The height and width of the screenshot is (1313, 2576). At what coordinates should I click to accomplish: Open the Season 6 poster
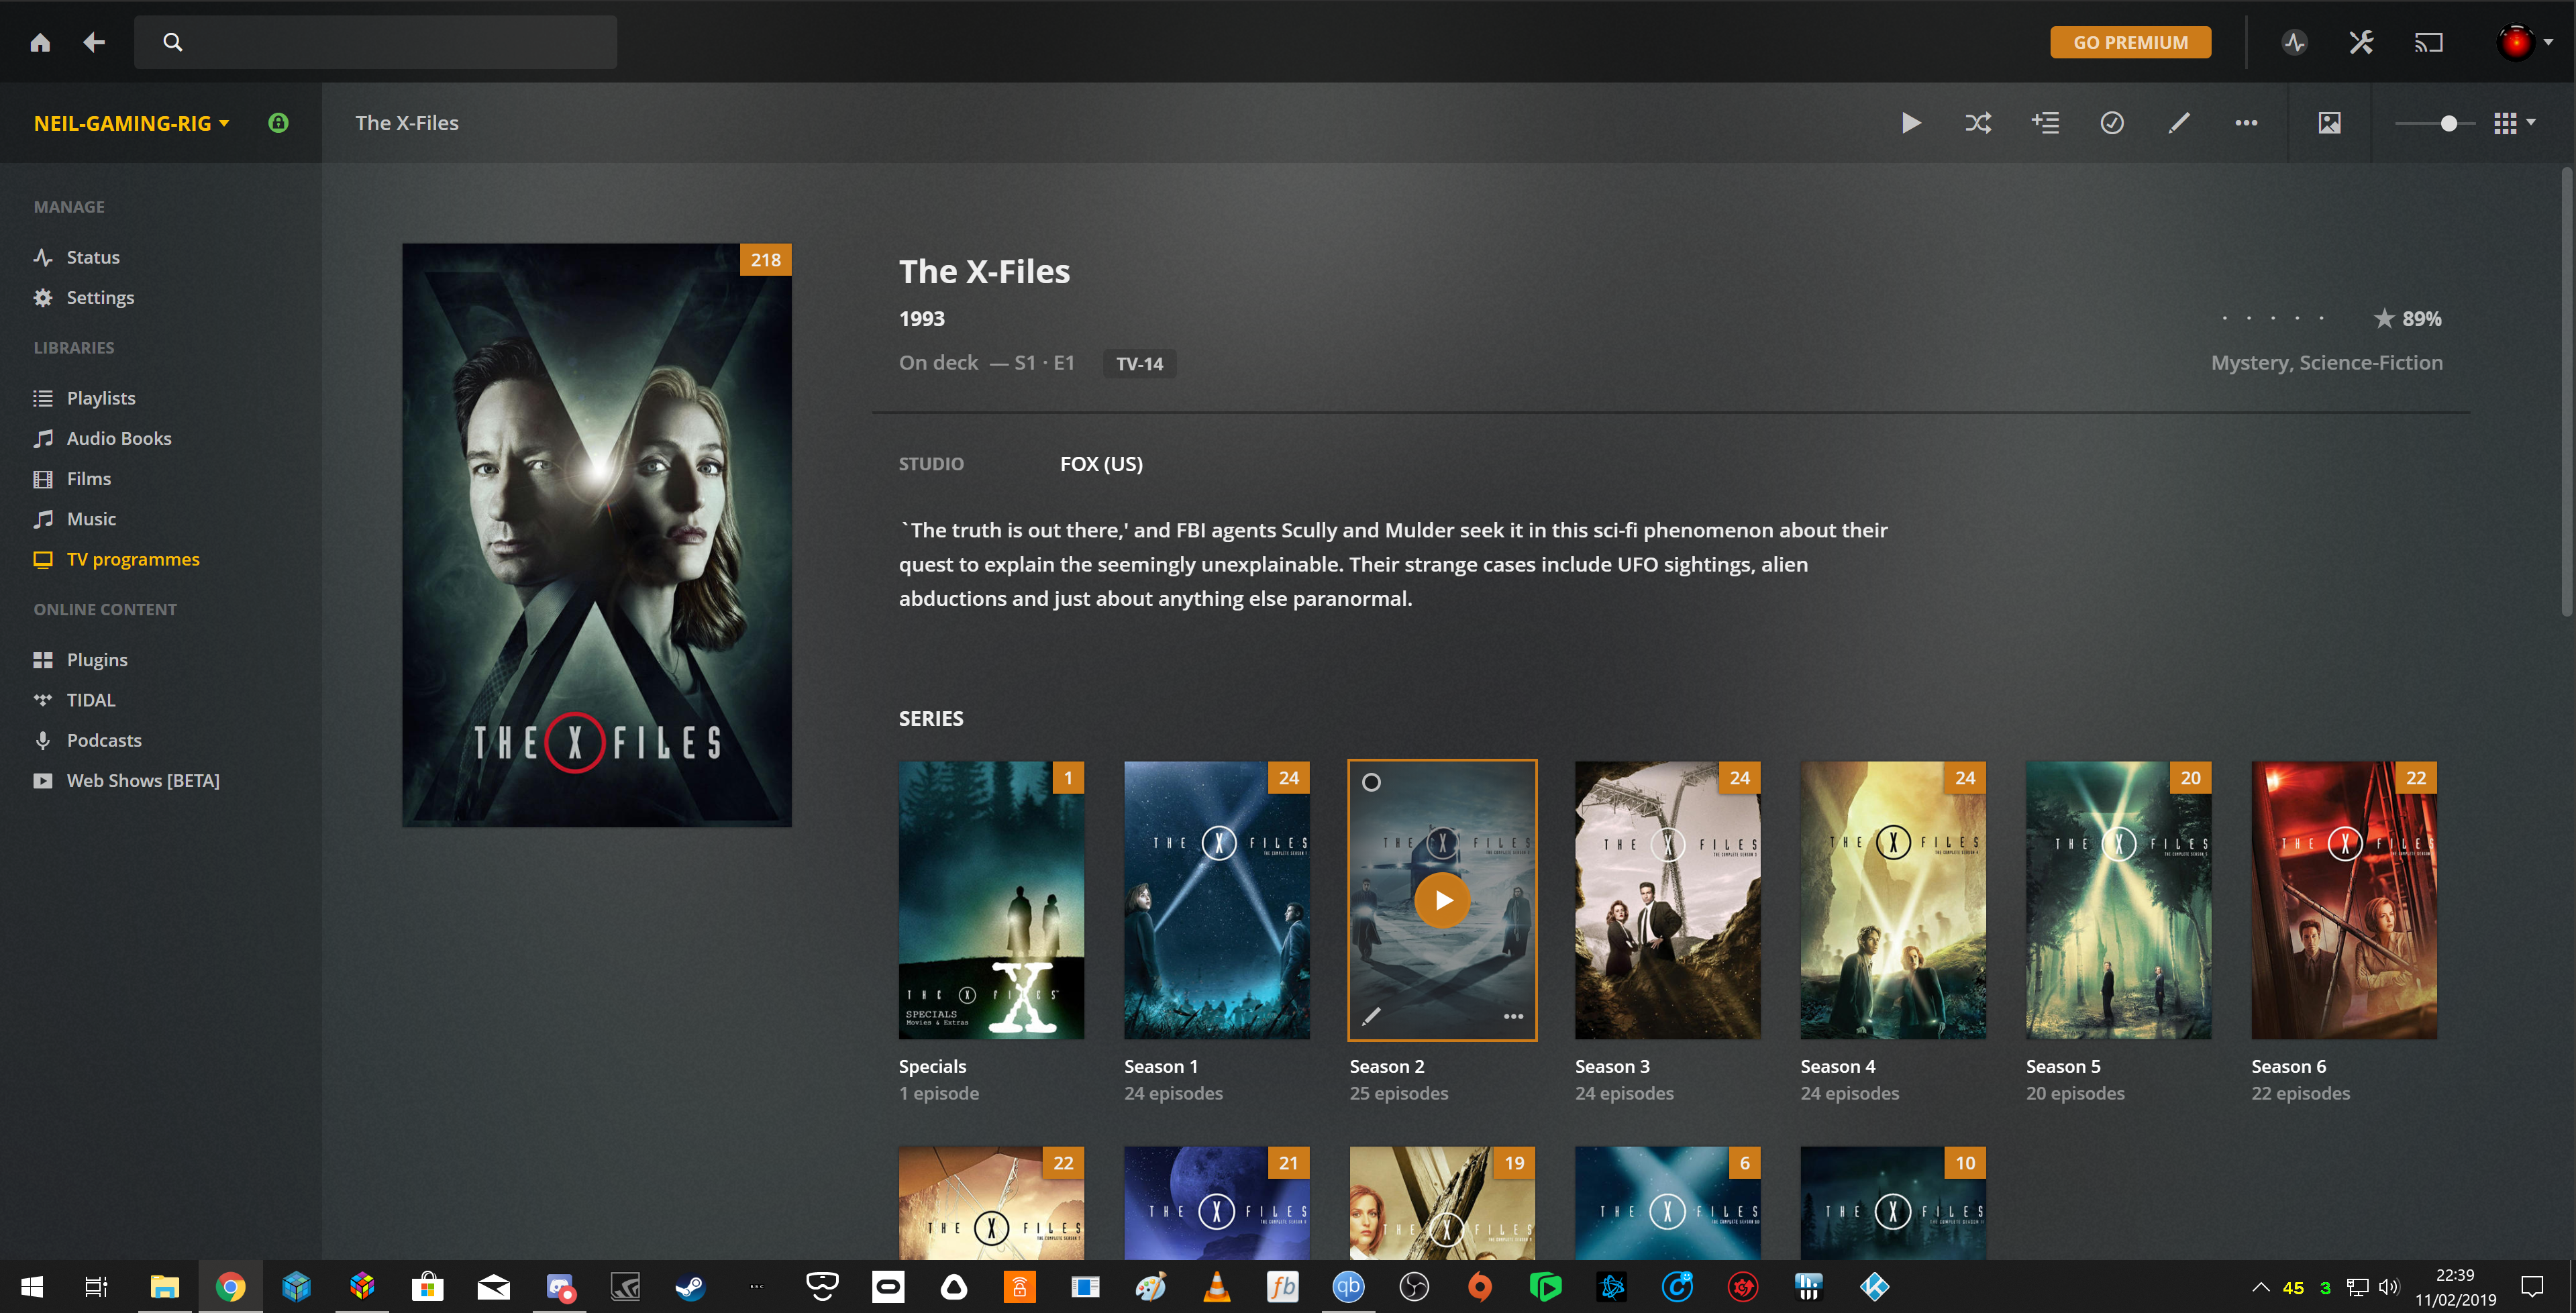click(2344, 900)
